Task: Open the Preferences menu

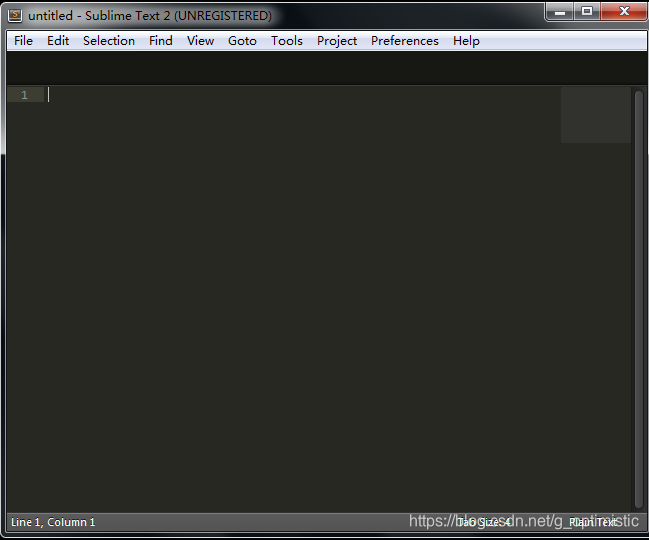Action: point(405,41)
